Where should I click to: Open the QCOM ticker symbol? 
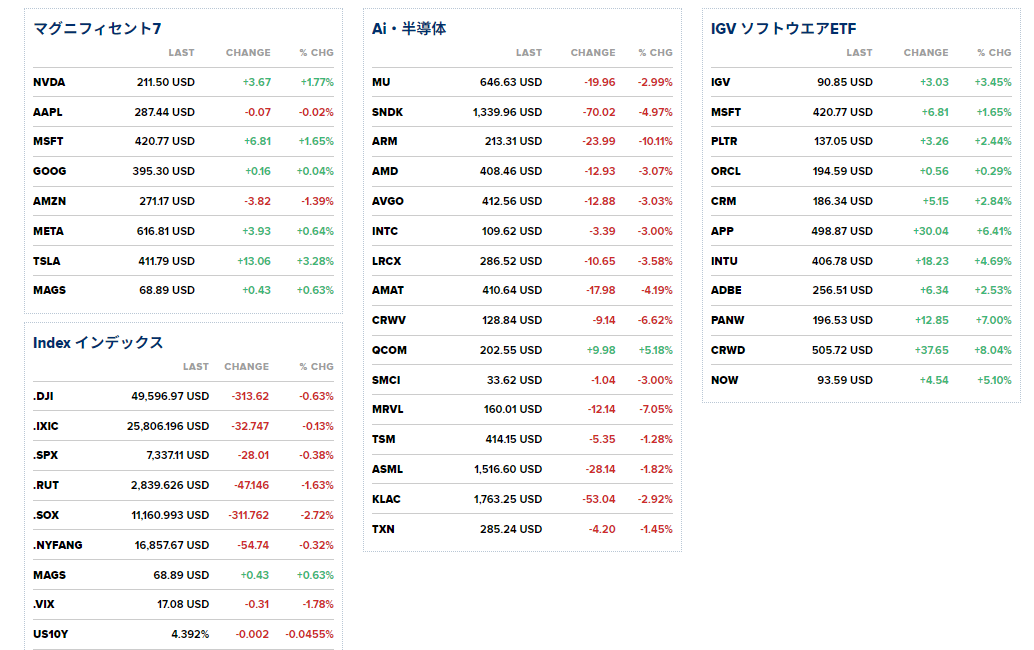(x=389, y=350)
